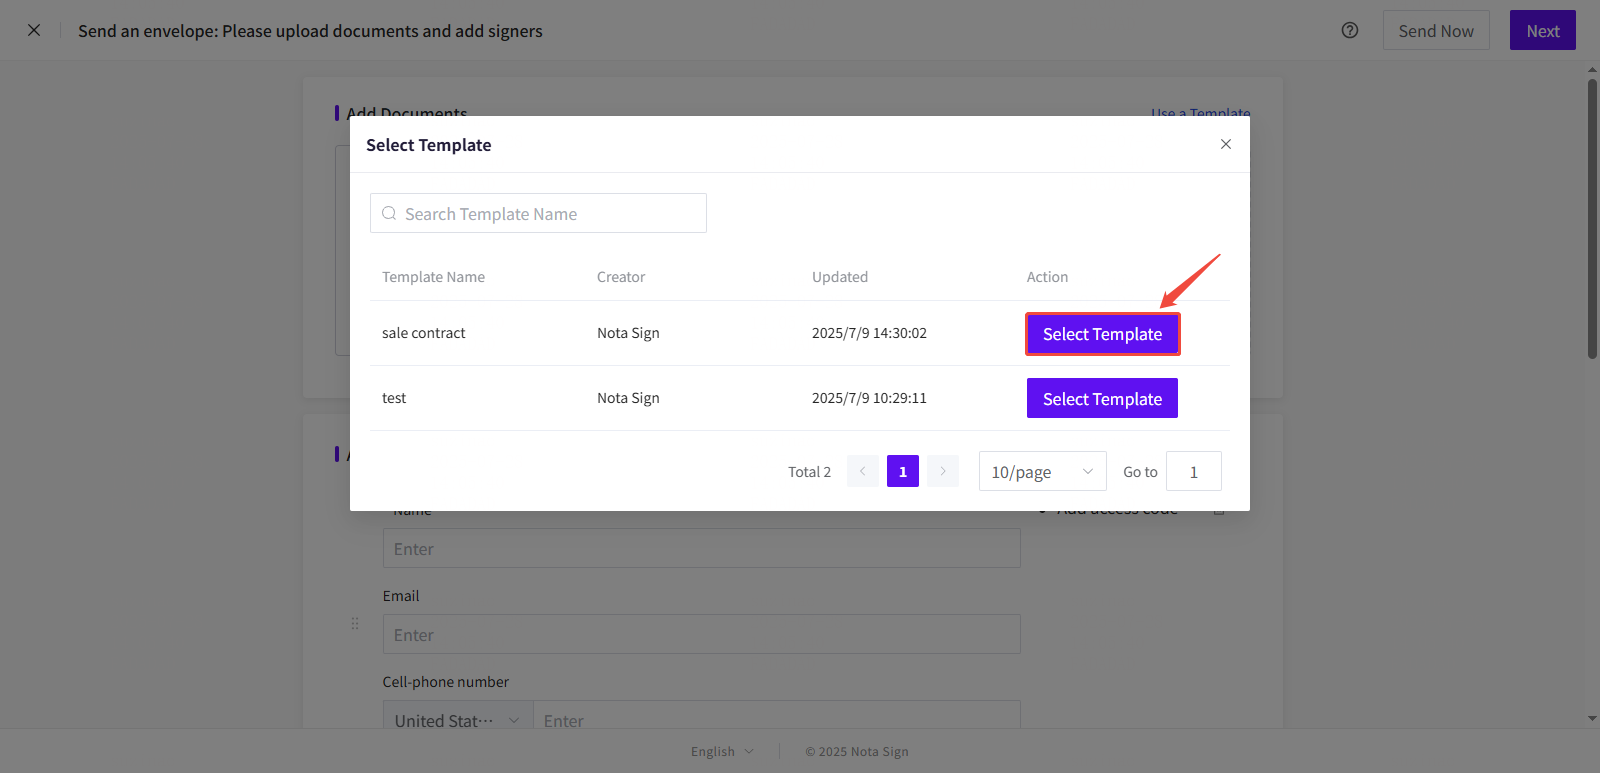
Task: Click the search magnifier icon
Action: 389,214
